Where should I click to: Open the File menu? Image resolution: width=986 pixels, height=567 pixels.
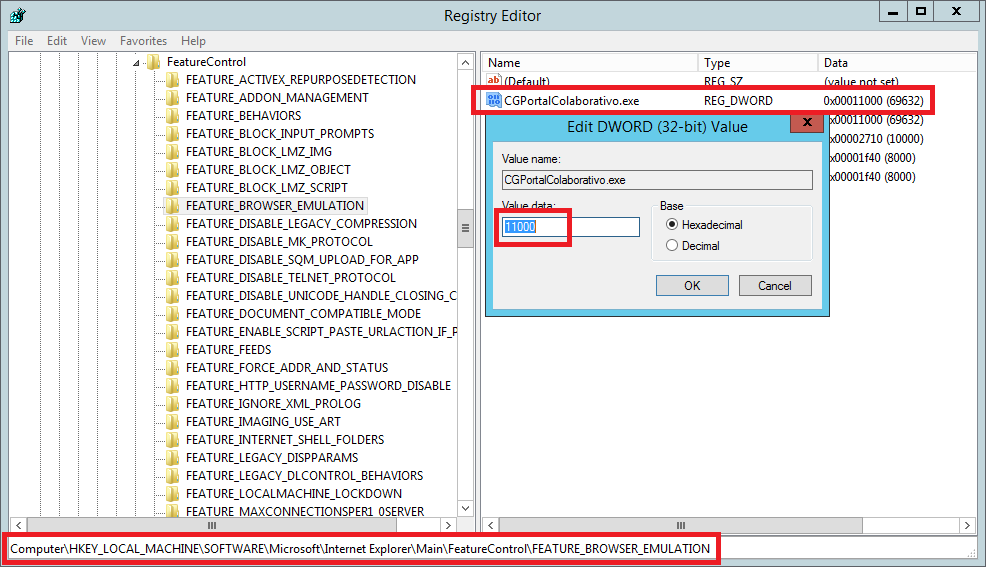point(24,41)
